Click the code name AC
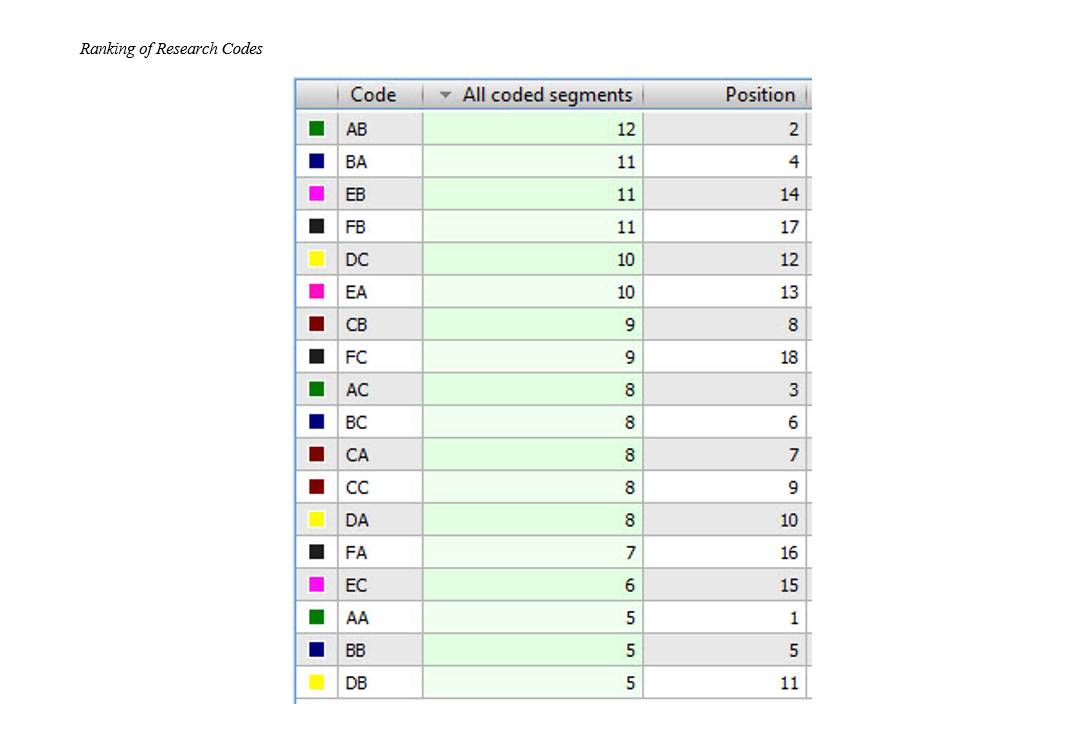 pyautogui.click(x=357, y=390)
